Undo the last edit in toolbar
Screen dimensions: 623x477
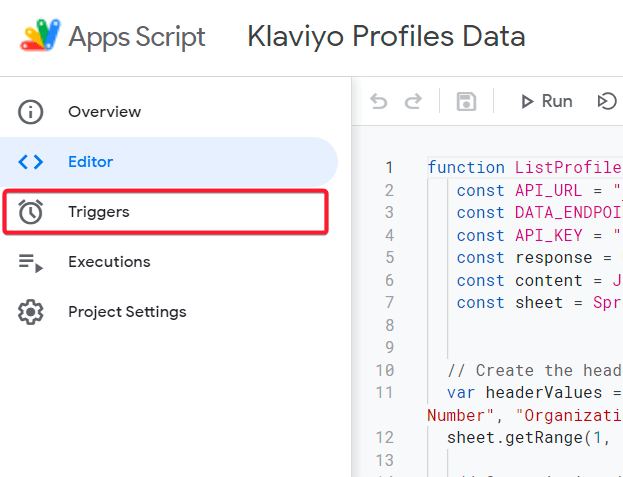pyautogui.click(x=379, y=101)
